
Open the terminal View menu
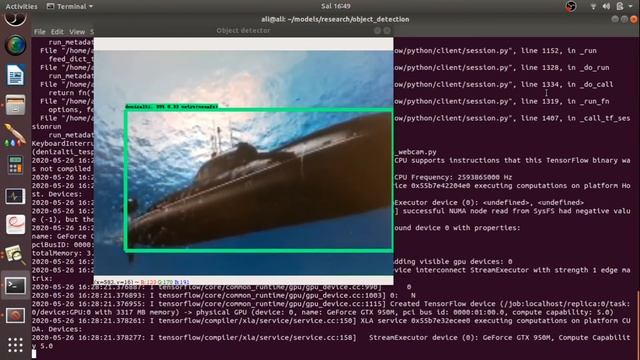point(77,31)
